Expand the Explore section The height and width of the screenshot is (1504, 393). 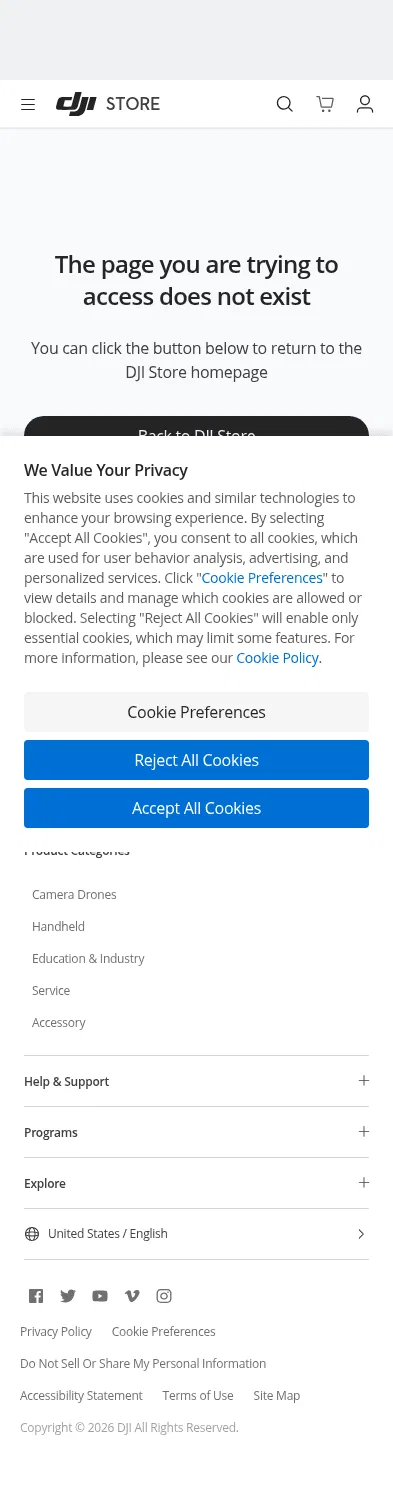[x=196, y=1183]
